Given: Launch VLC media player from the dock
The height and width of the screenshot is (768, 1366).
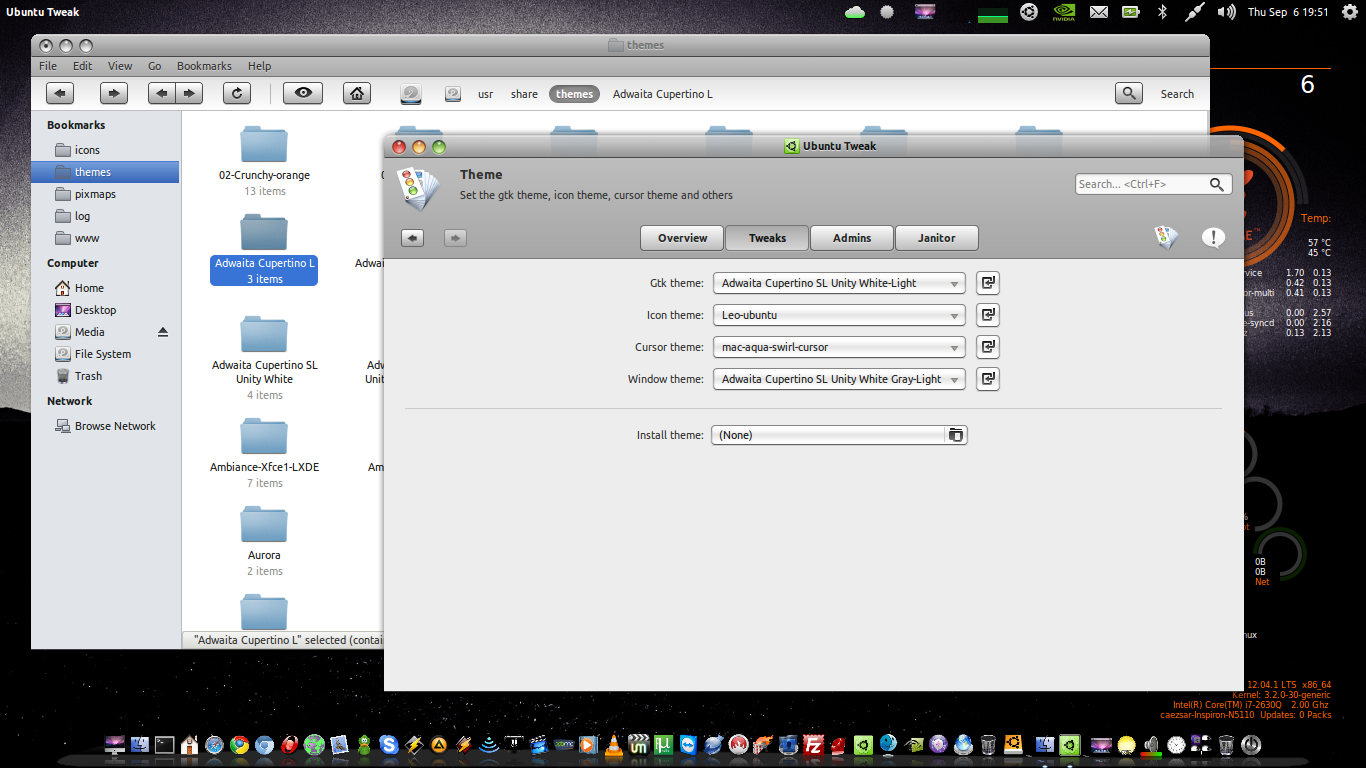Looking at the screenshot, I should (x=613, y=745).
